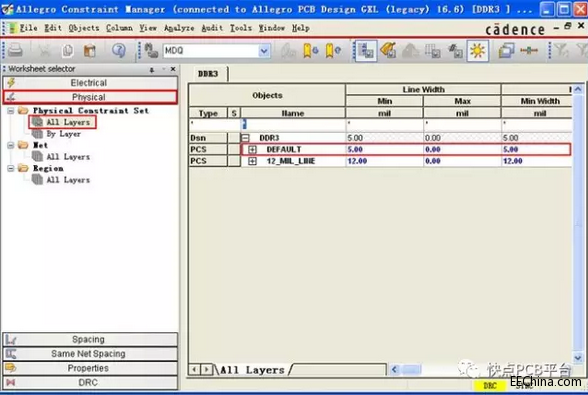Click the orange-green connector icon

529,51
